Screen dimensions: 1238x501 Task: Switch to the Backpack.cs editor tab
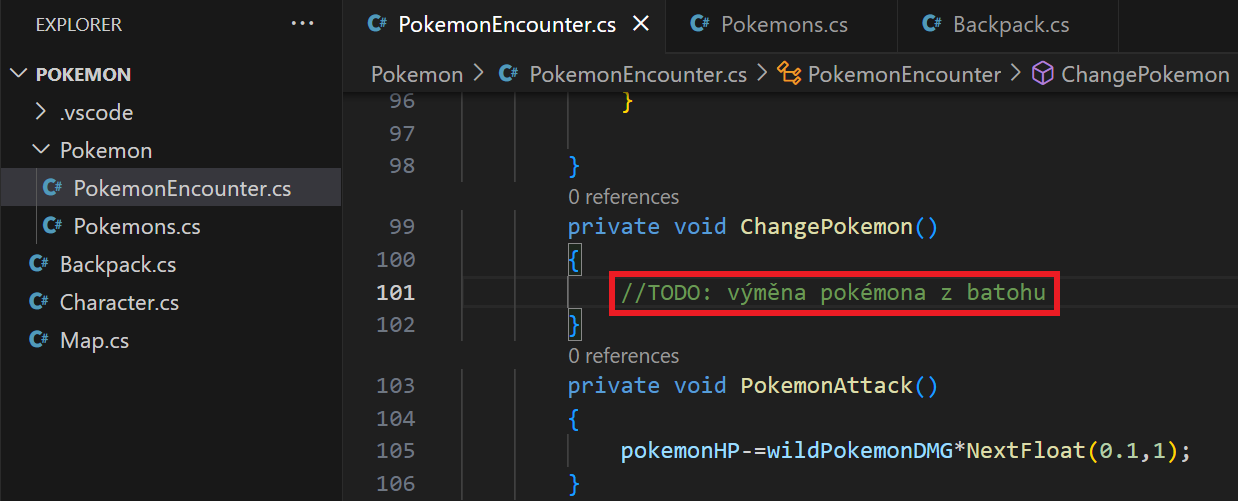(1011, 24)
